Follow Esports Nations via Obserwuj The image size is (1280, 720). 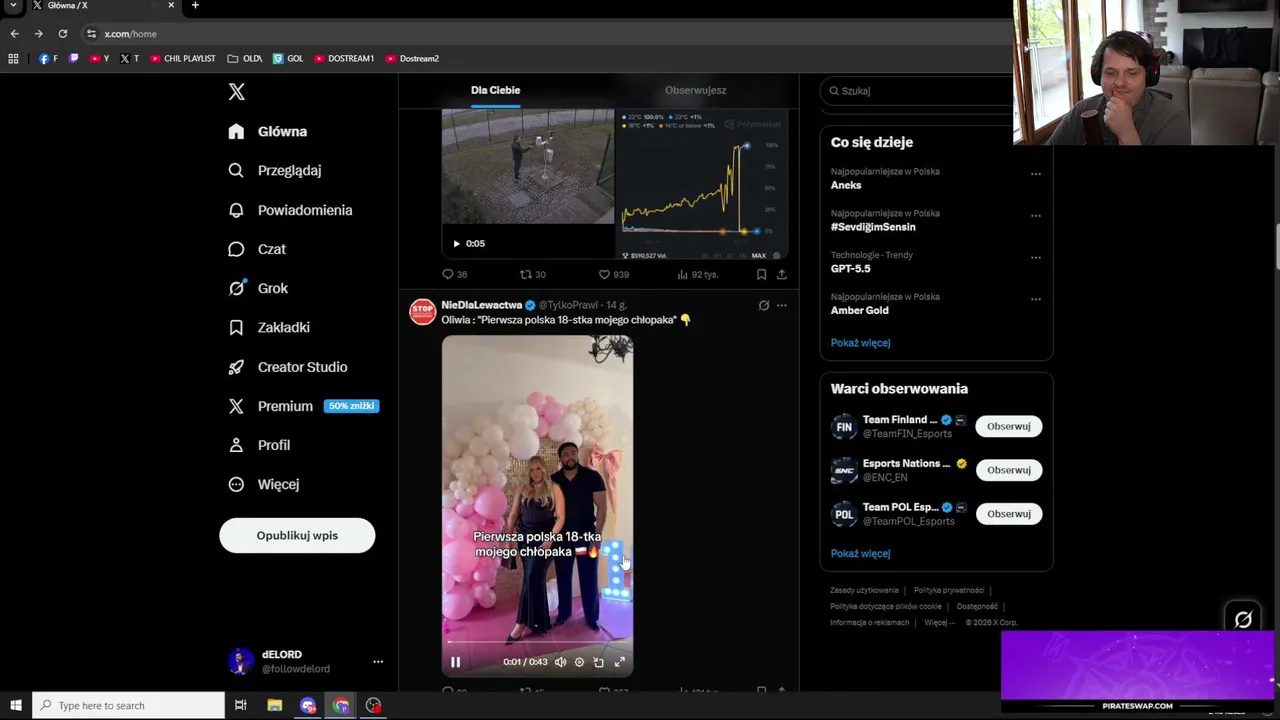click(1008, 470)
